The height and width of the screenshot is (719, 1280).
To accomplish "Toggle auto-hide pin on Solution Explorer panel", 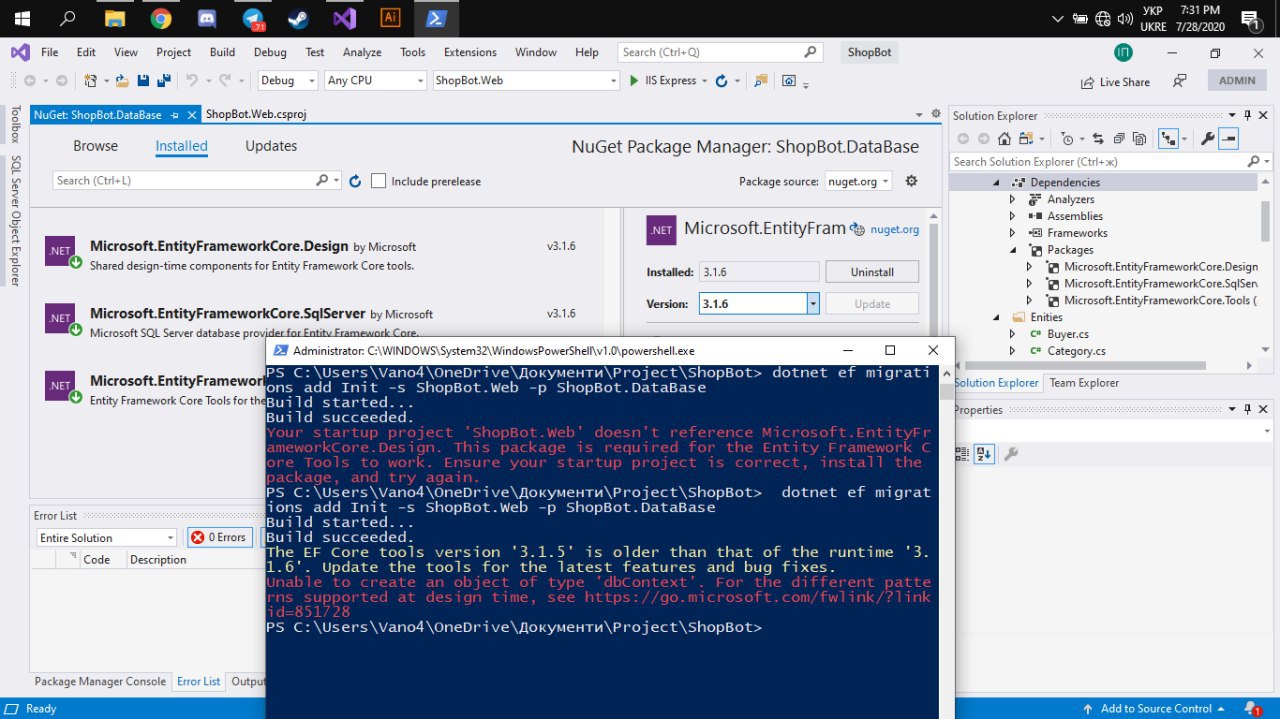I will coord(1248,116).
